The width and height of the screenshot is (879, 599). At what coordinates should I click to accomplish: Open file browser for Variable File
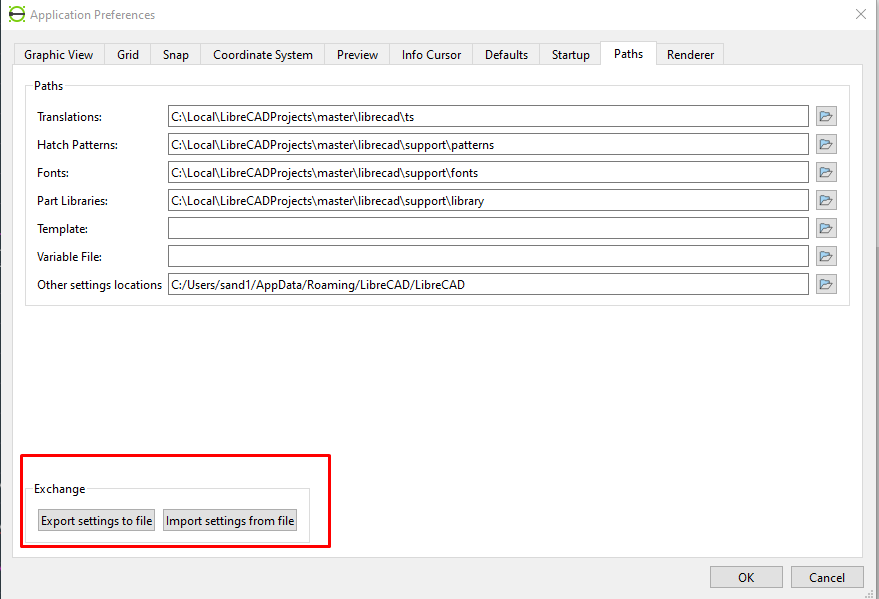pos(825,257)
